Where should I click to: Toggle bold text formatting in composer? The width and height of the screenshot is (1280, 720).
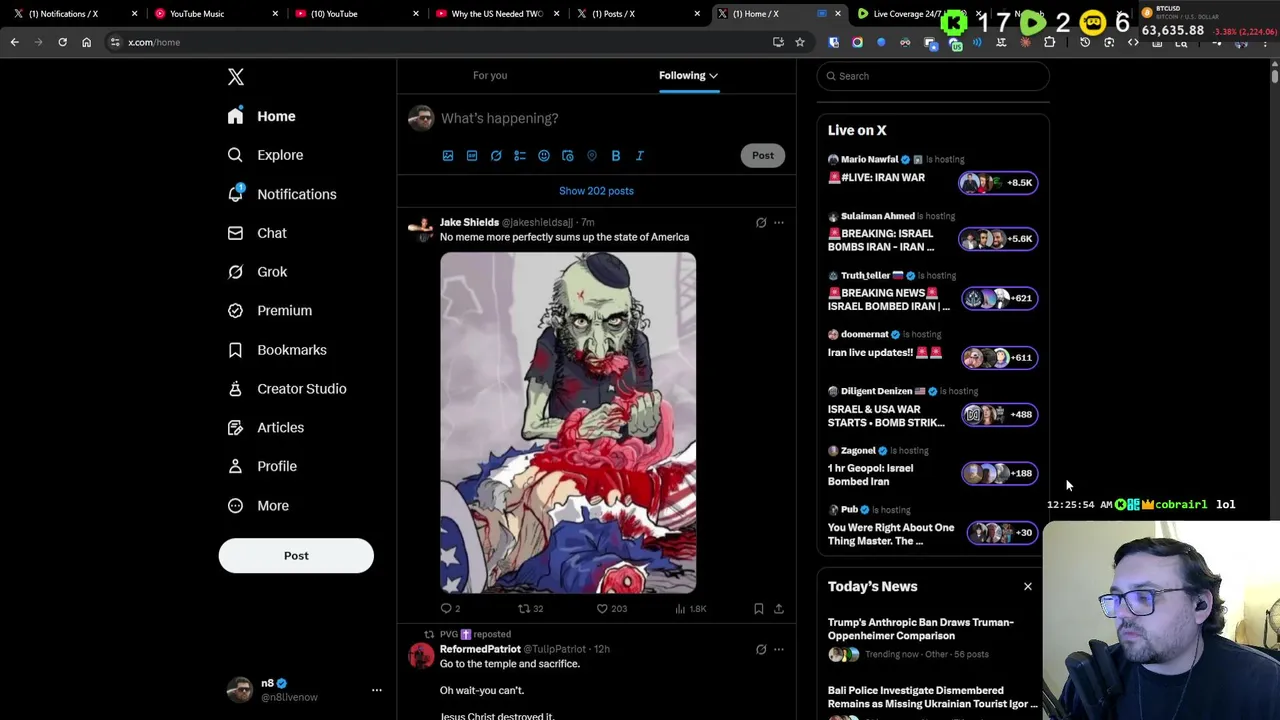616,156
